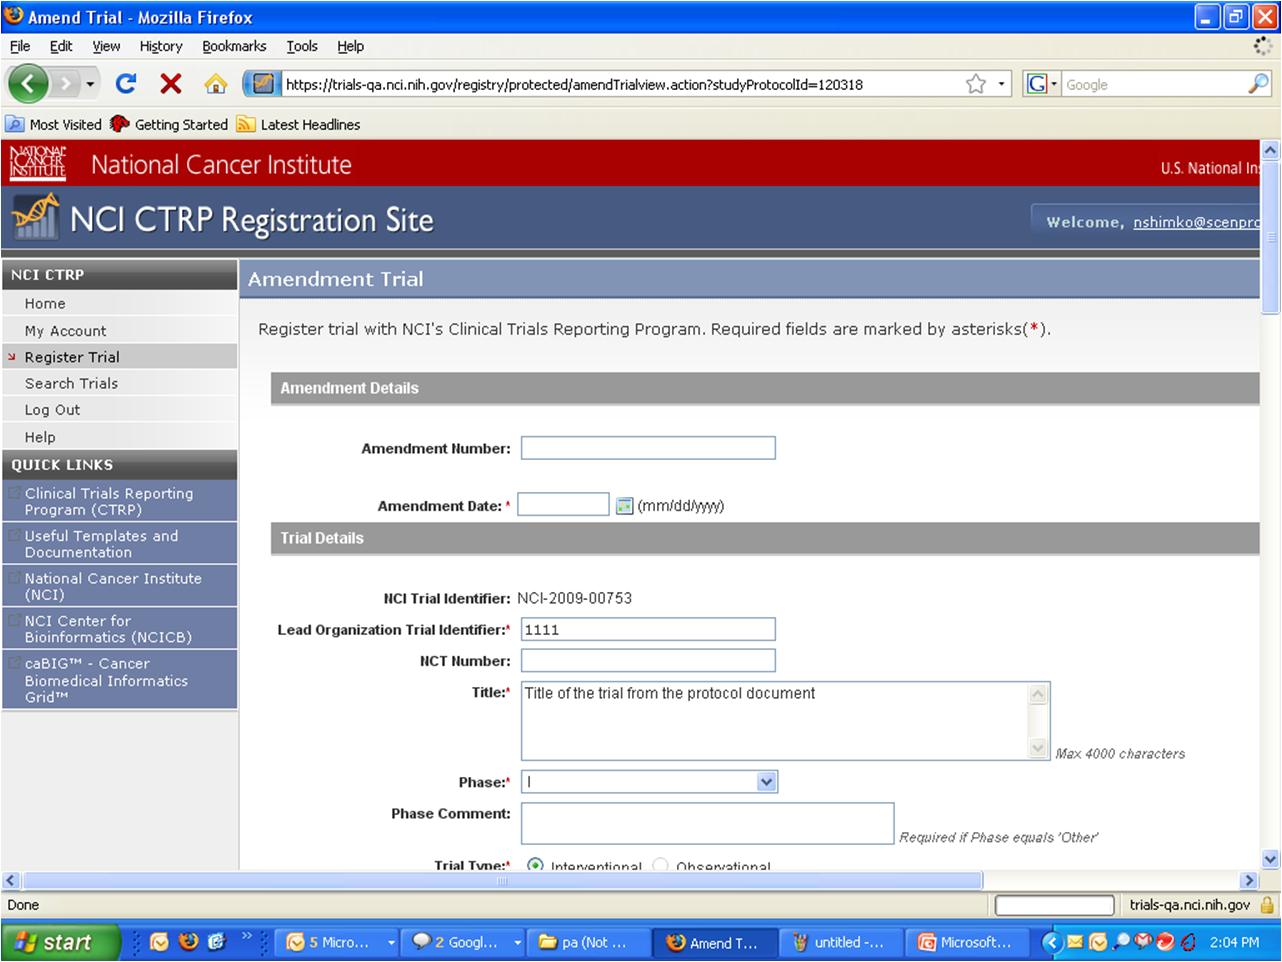Bookmark this page with the star

tap(976, 84)
